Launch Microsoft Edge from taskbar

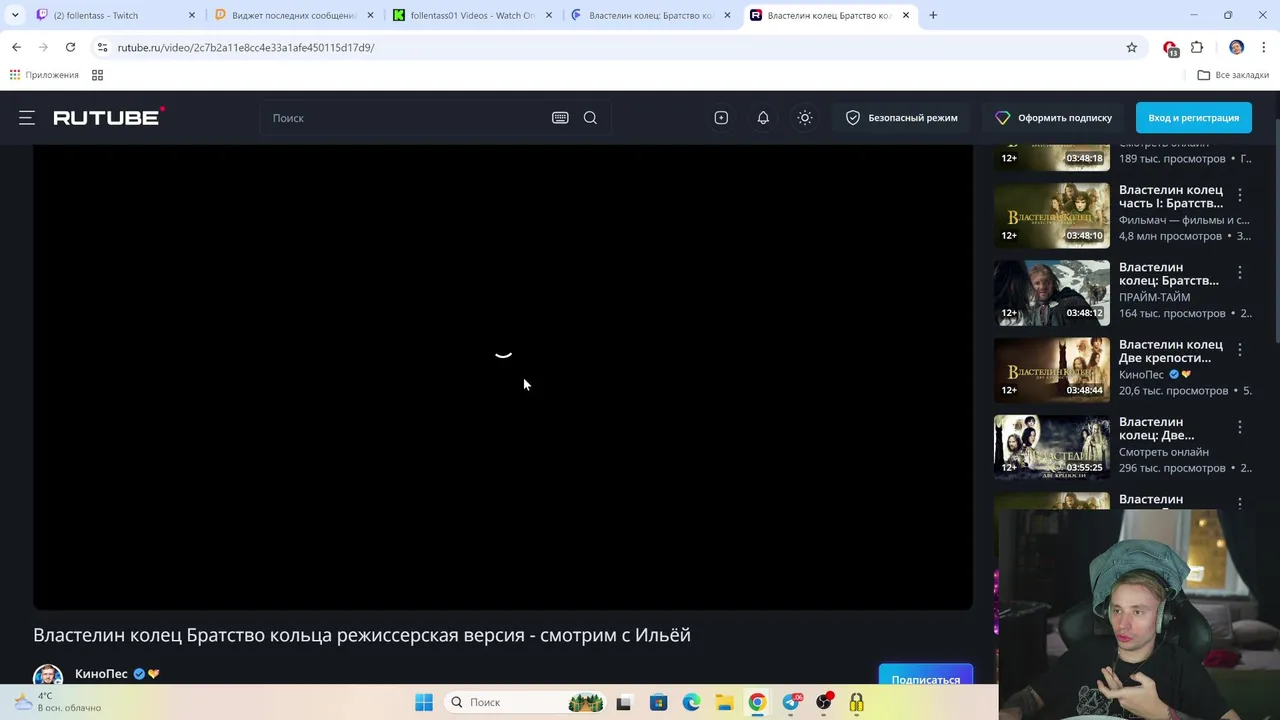pyautogui.click(x=691, y=702)
